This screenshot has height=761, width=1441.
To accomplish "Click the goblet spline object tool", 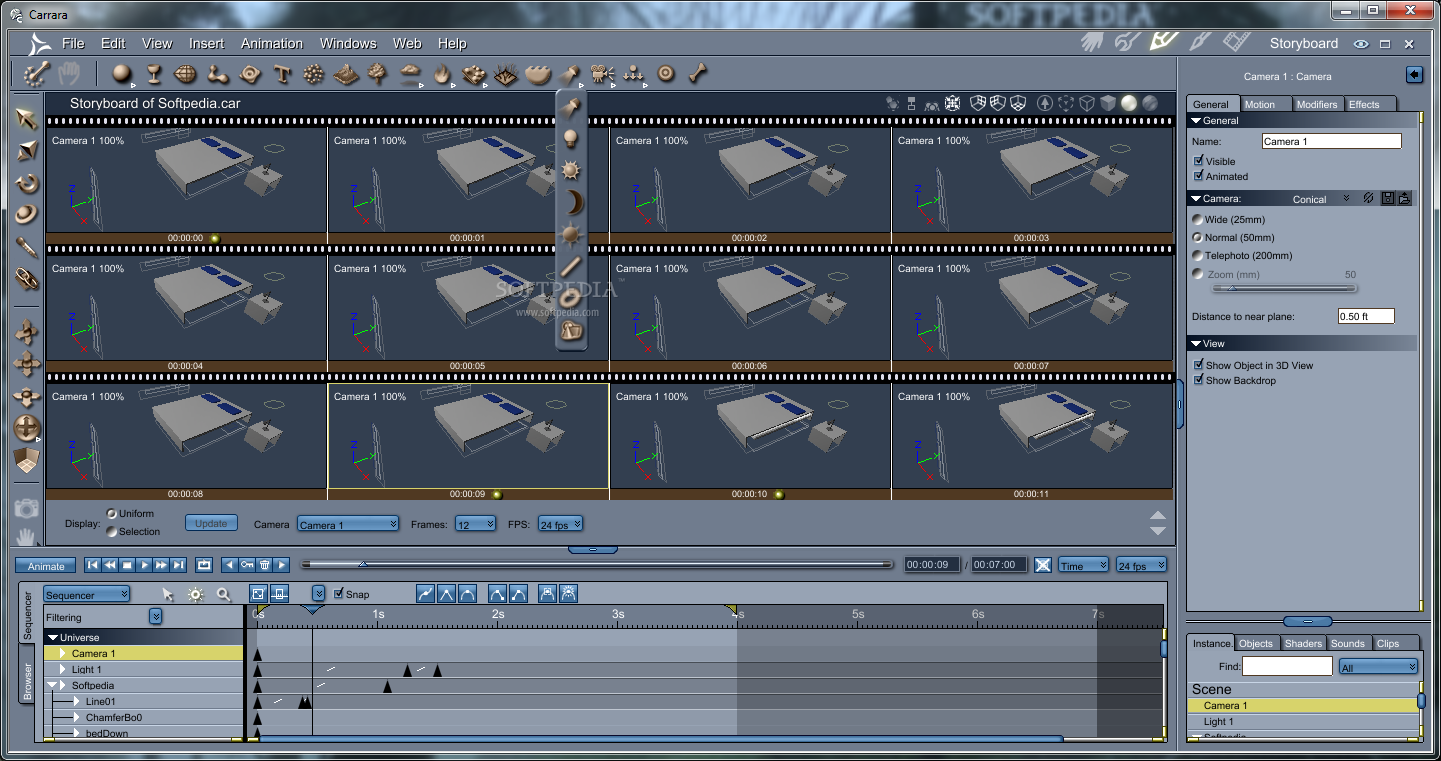I will click(154, 73).
